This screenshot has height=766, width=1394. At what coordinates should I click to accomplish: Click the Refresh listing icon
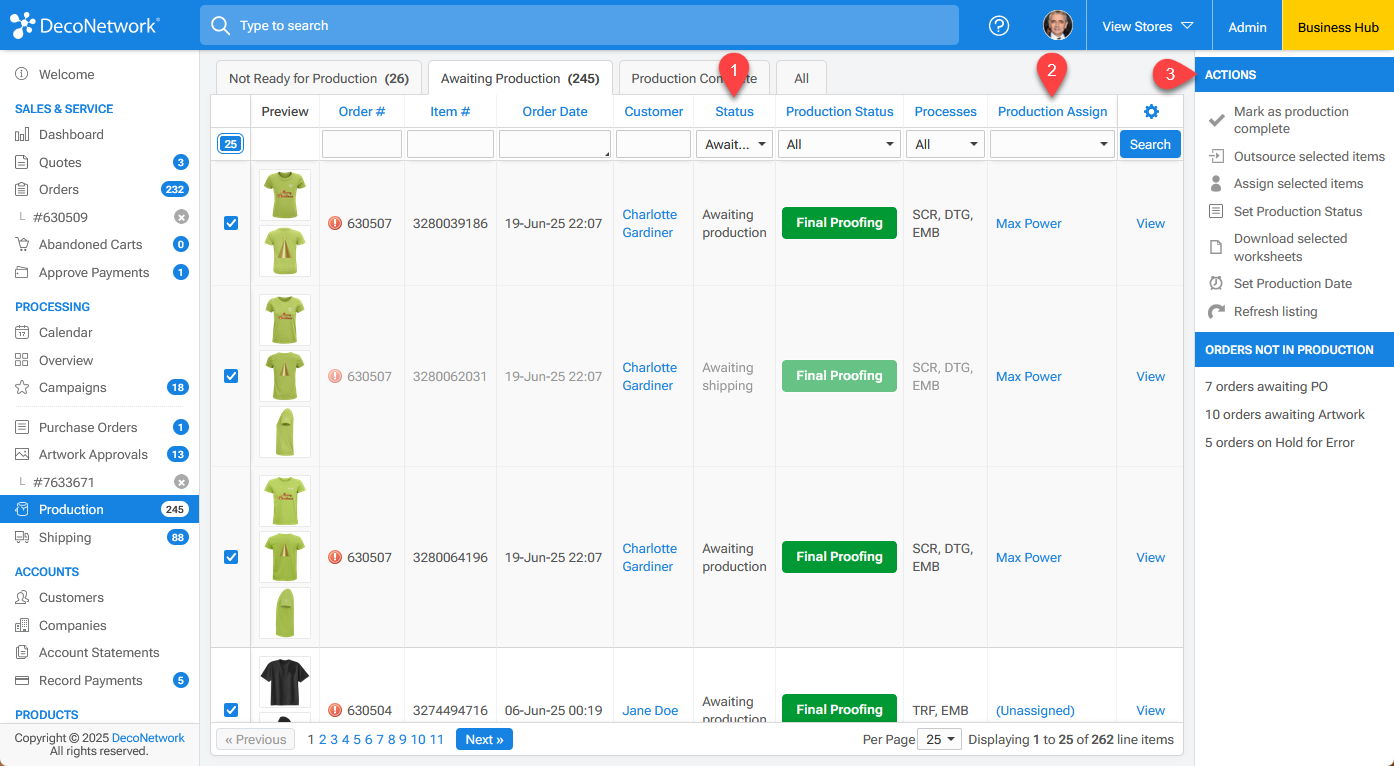pyautogui.click(x=1216, y=312)
